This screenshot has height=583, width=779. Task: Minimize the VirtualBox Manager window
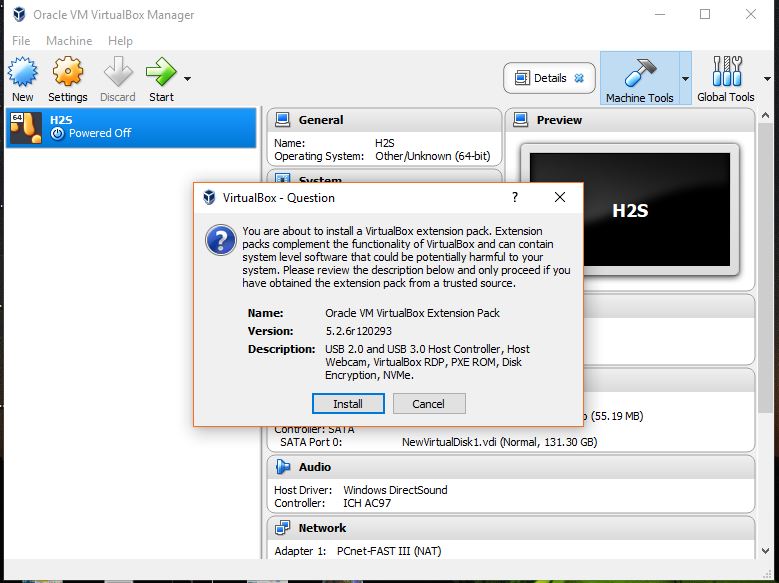pos(660,14)
